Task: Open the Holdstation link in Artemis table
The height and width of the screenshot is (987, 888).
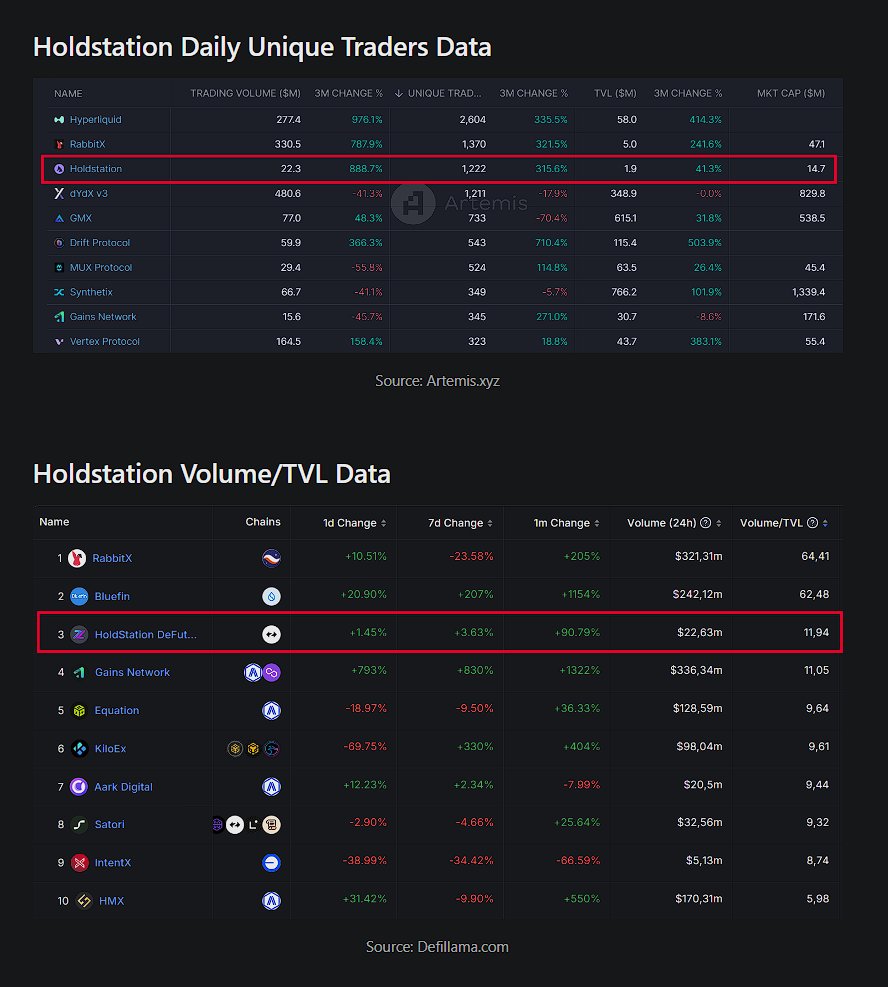Action: 96,169
